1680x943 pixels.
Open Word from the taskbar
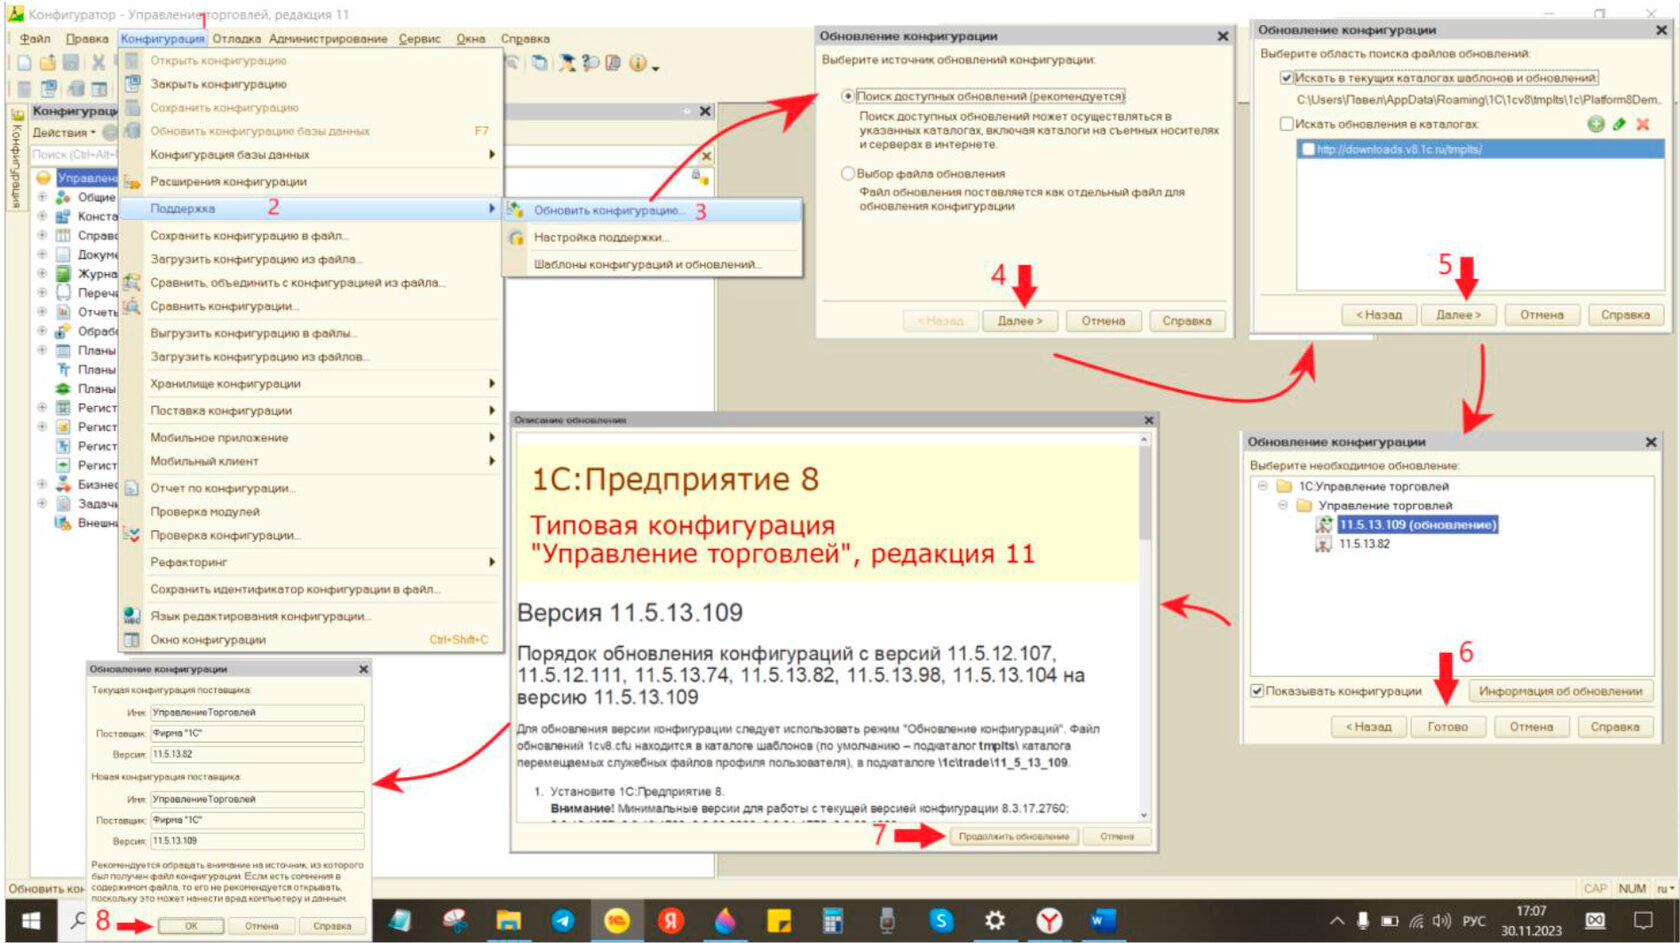1103,920
